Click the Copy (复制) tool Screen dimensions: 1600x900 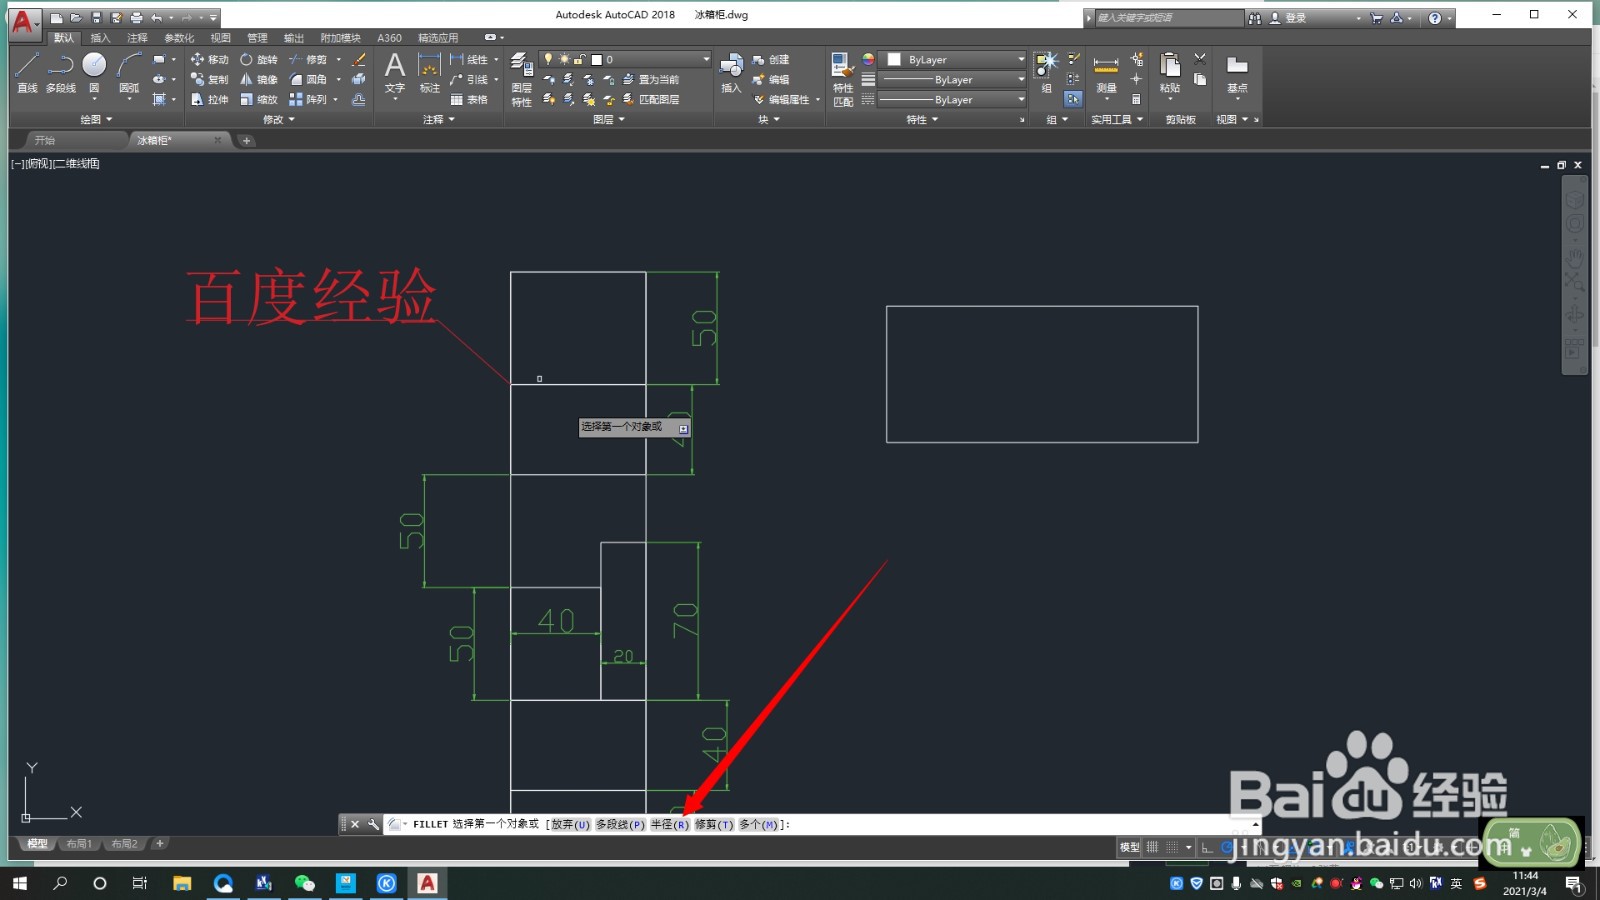pos(209,80)
